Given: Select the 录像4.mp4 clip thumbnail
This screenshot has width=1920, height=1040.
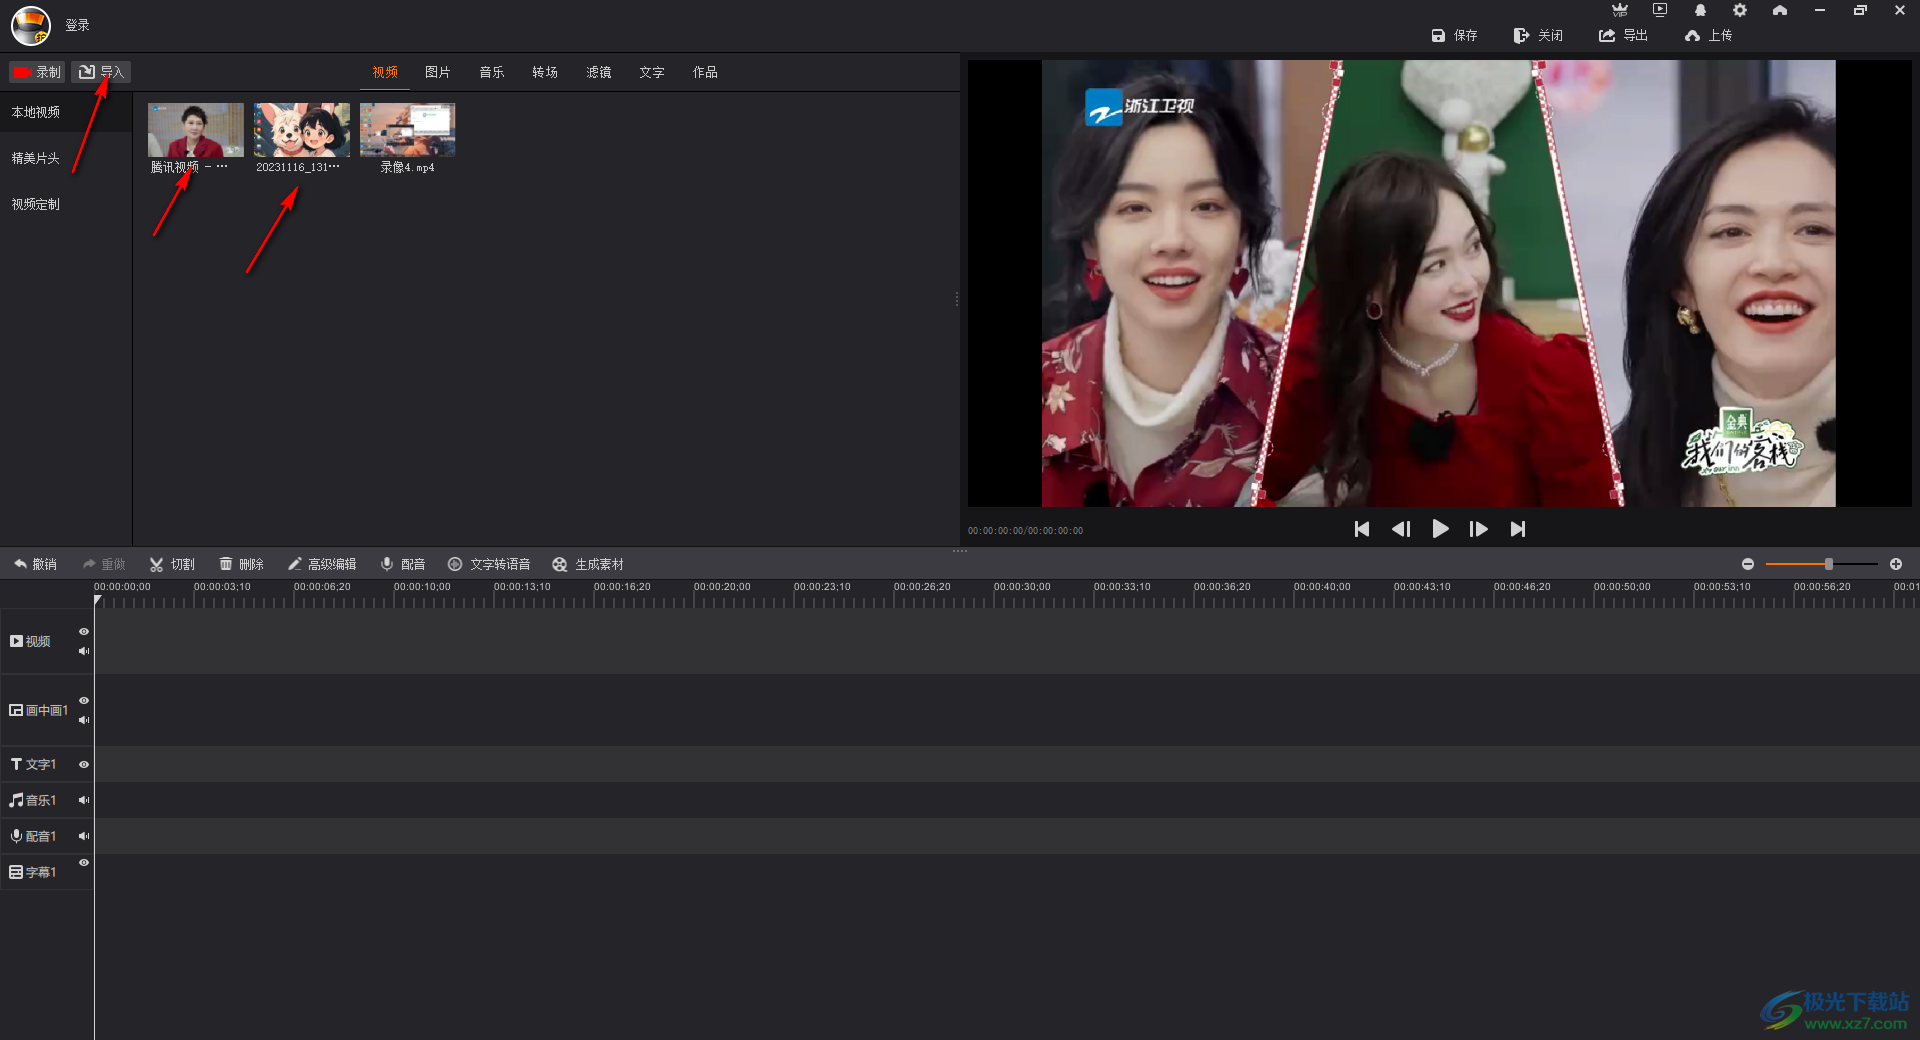Looking at the screenshot, I should click(x=408, y=130).
